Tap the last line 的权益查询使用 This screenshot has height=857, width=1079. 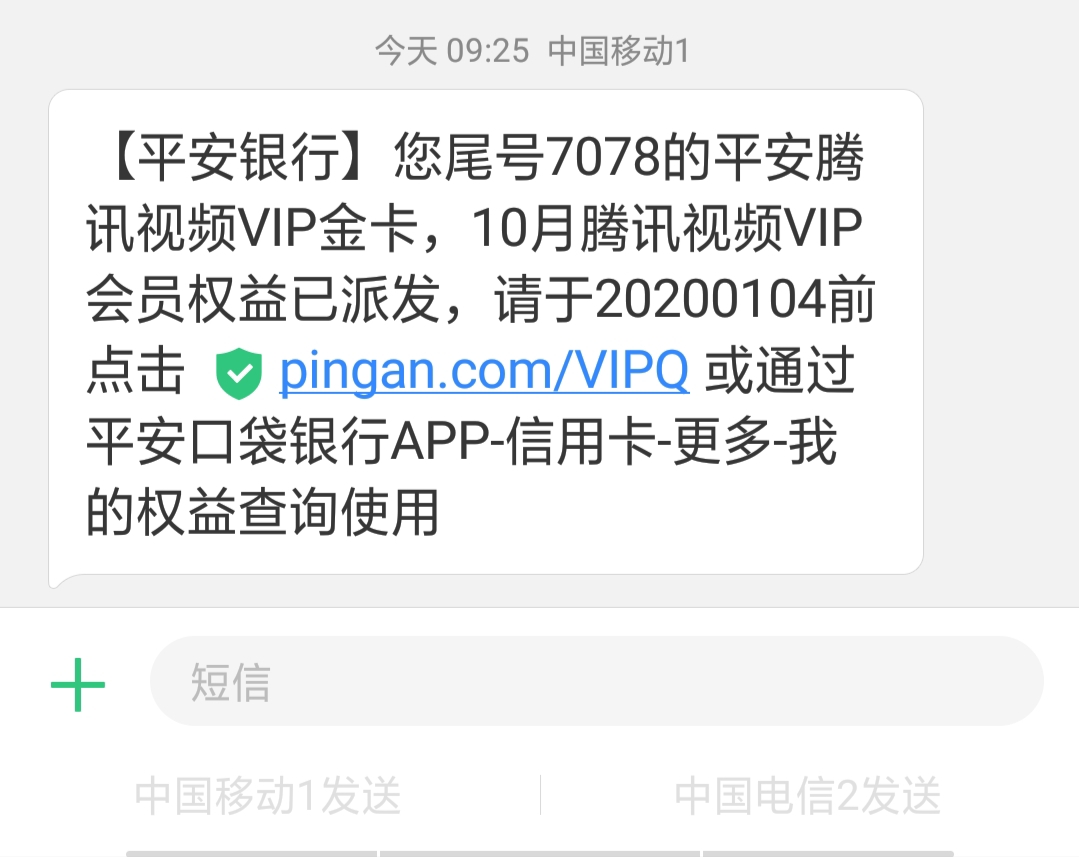(263, 512)
